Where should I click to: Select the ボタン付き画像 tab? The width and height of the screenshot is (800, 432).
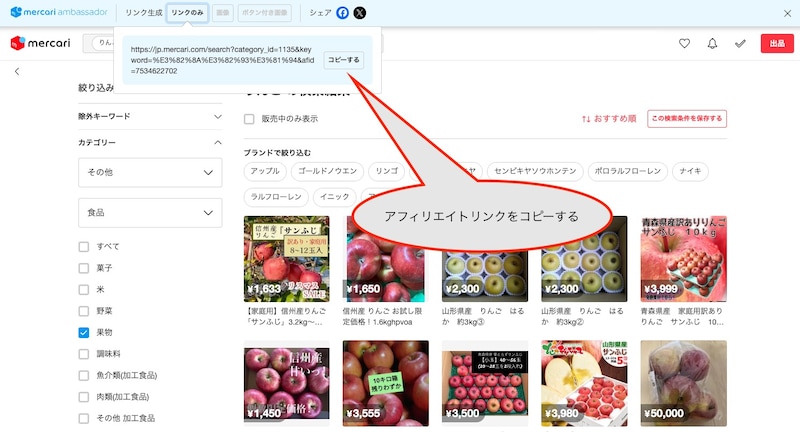pyautogui.click(x=264, y=13)
